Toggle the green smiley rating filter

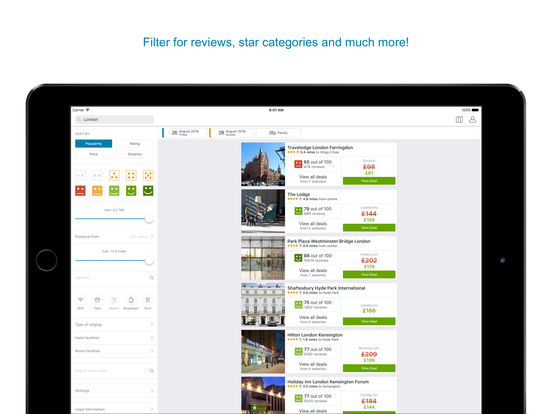point(131,191)
